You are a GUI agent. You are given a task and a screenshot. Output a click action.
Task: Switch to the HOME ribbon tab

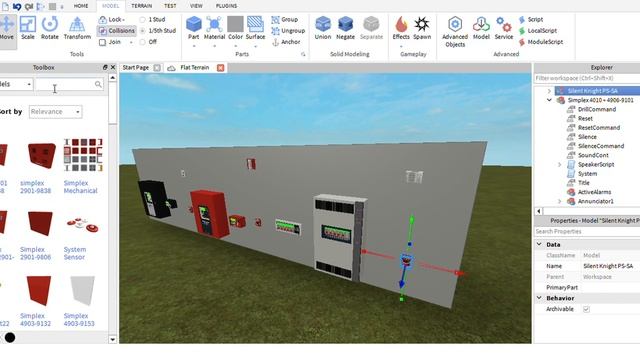(81, 6)
